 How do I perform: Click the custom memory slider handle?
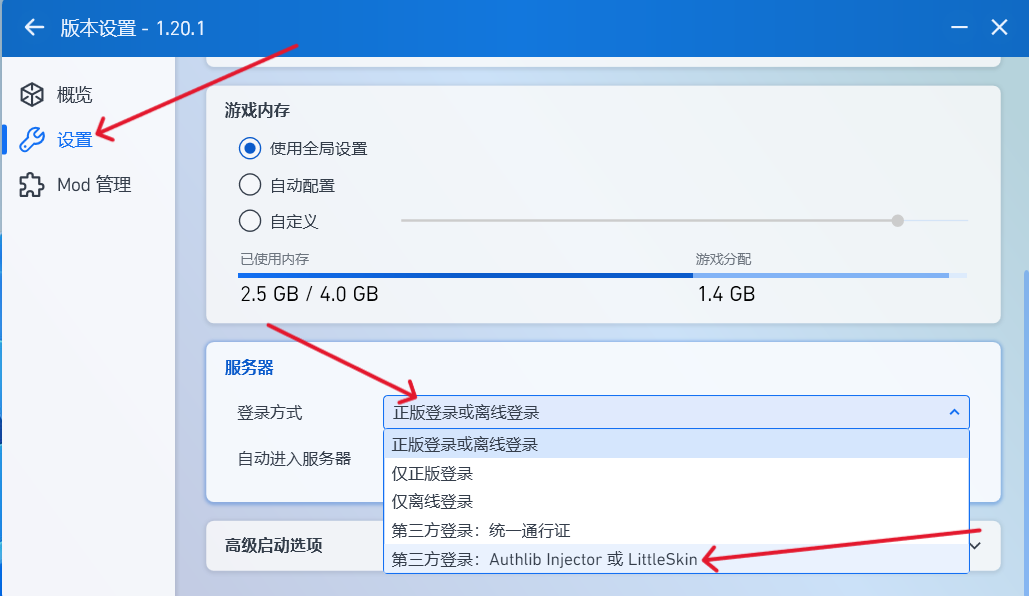(x=897, y=220)
